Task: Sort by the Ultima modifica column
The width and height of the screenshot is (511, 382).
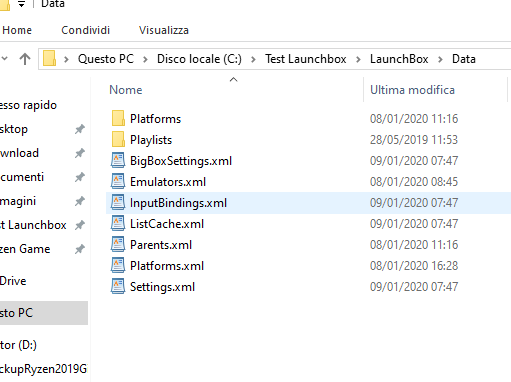Action: coord(412,90)
